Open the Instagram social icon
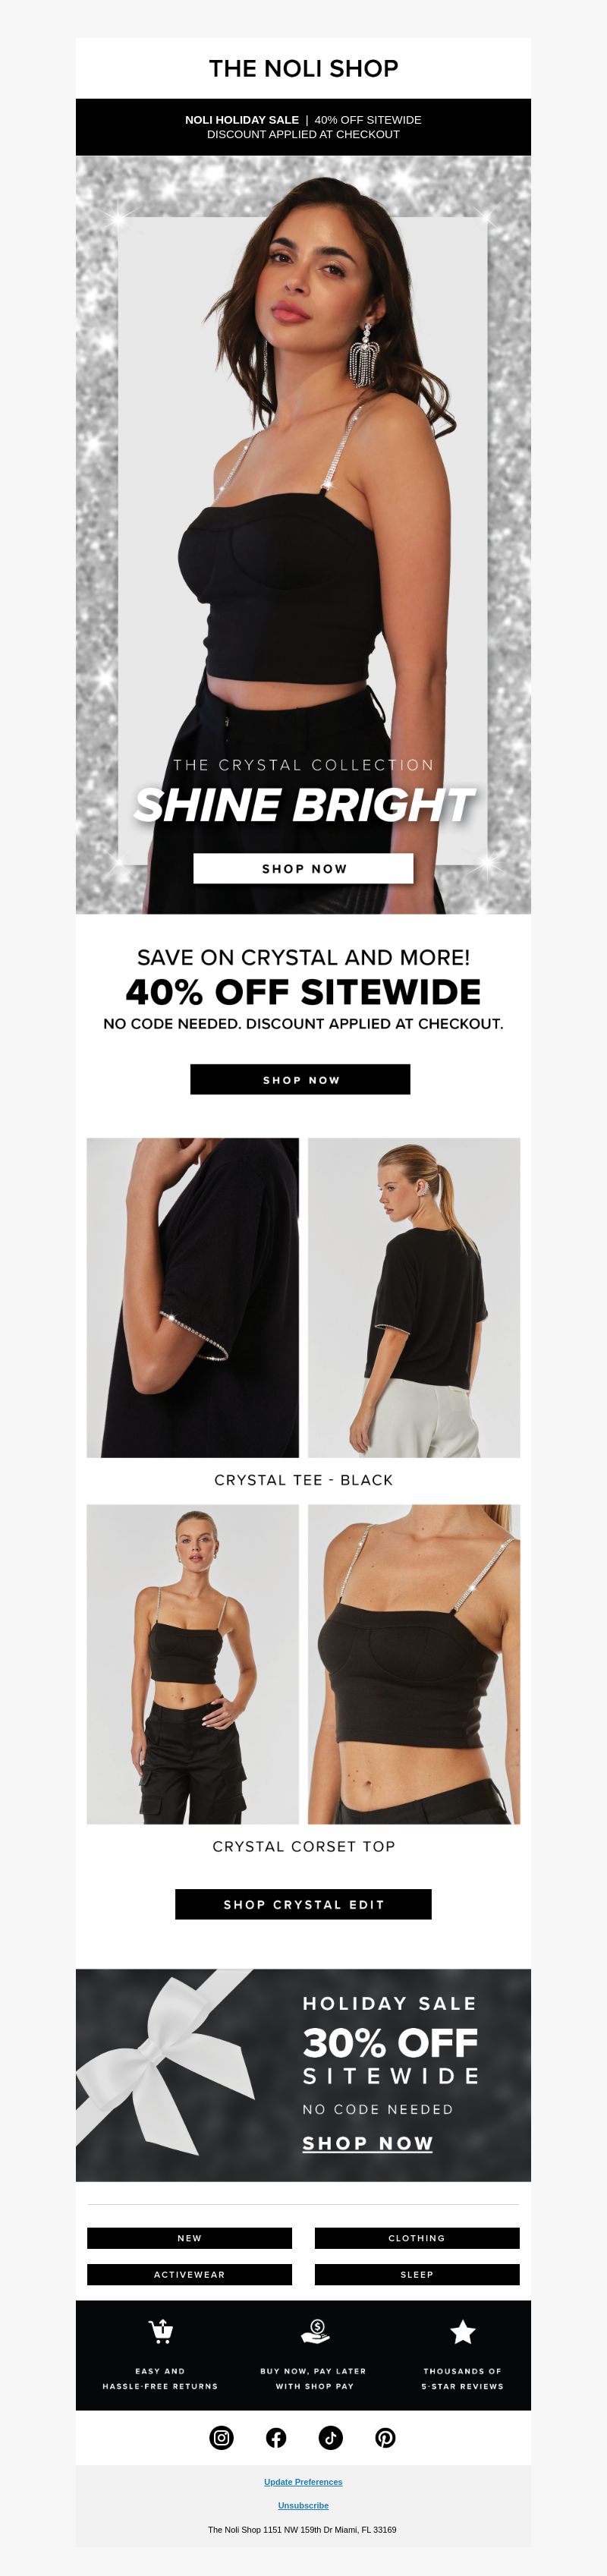Screen dimensions: 607x2576 (x=222, y=2437)
